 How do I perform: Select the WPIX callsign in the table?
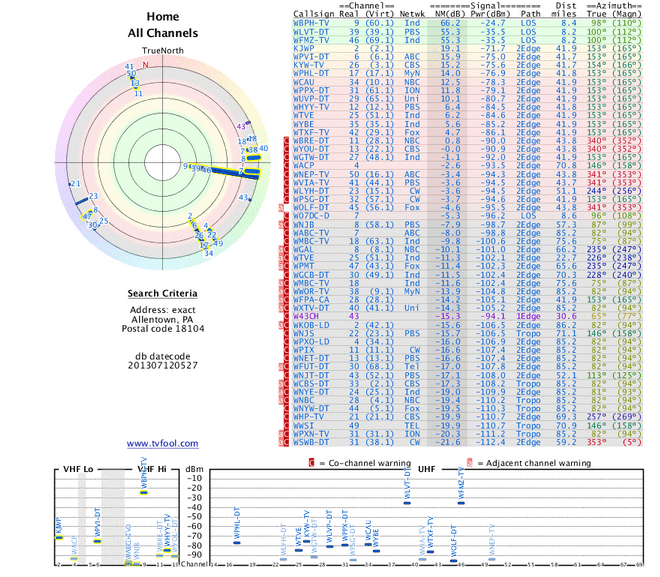[303, 350]
